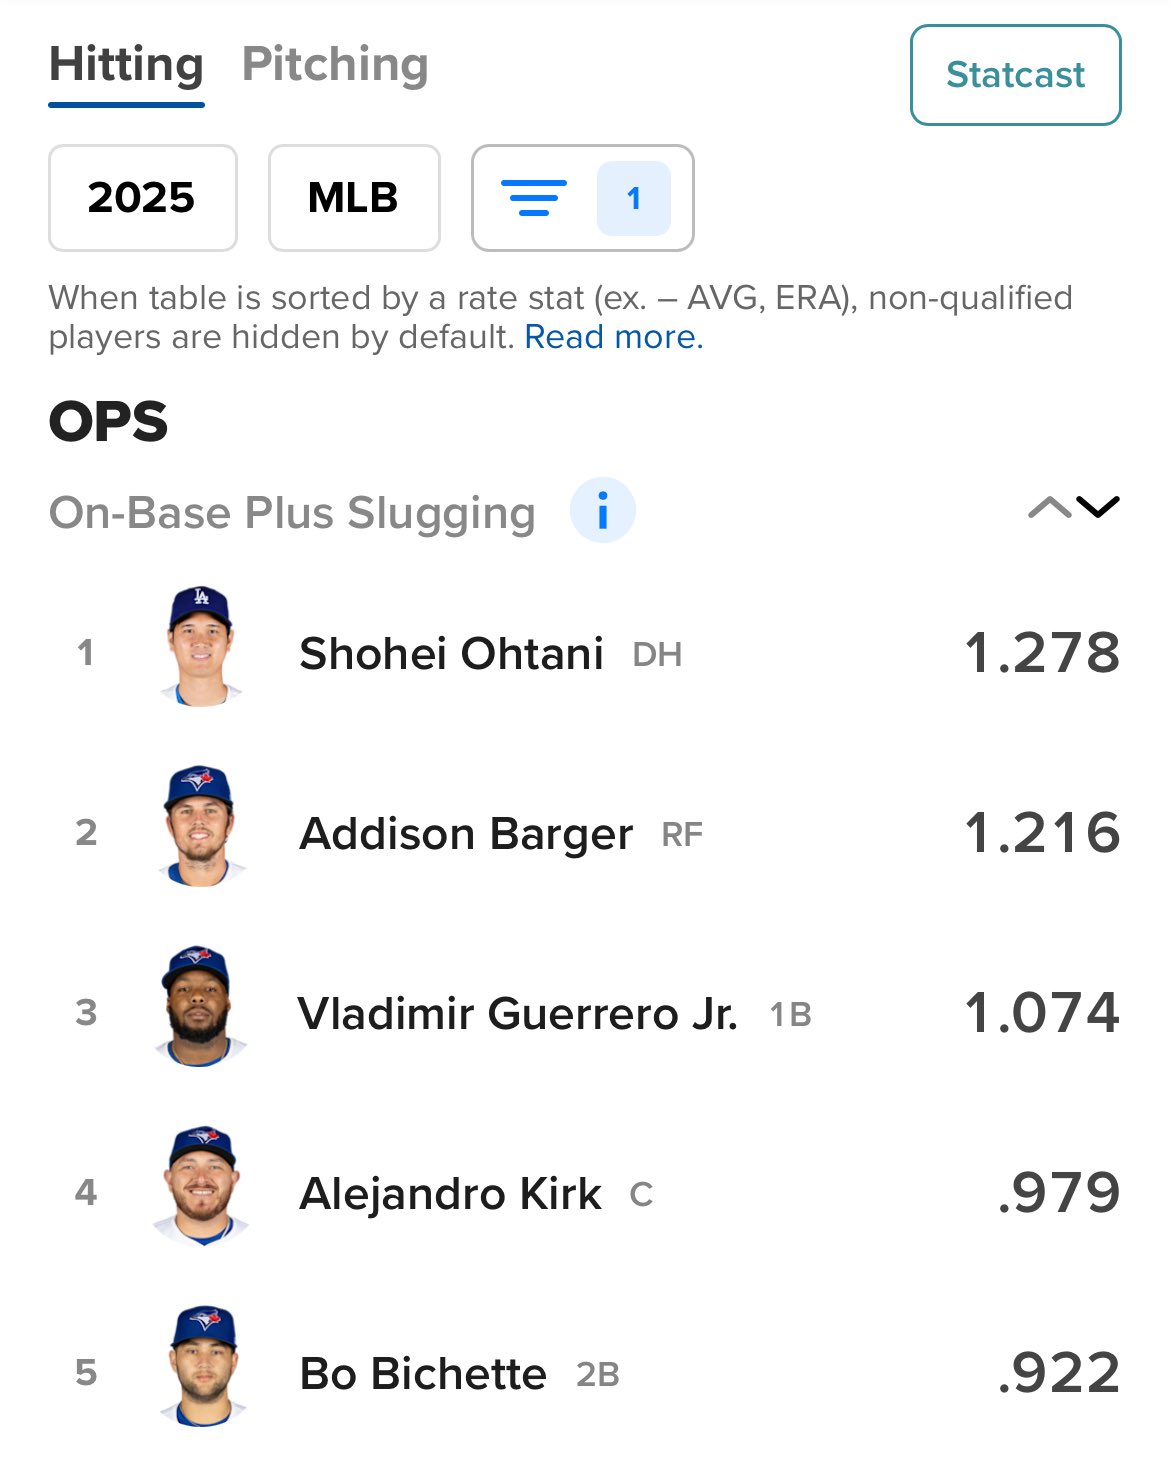Click the filter count badge
Image resolution: width=1170 pixels, height=1458 pixels.
click(x=633, y=198)
